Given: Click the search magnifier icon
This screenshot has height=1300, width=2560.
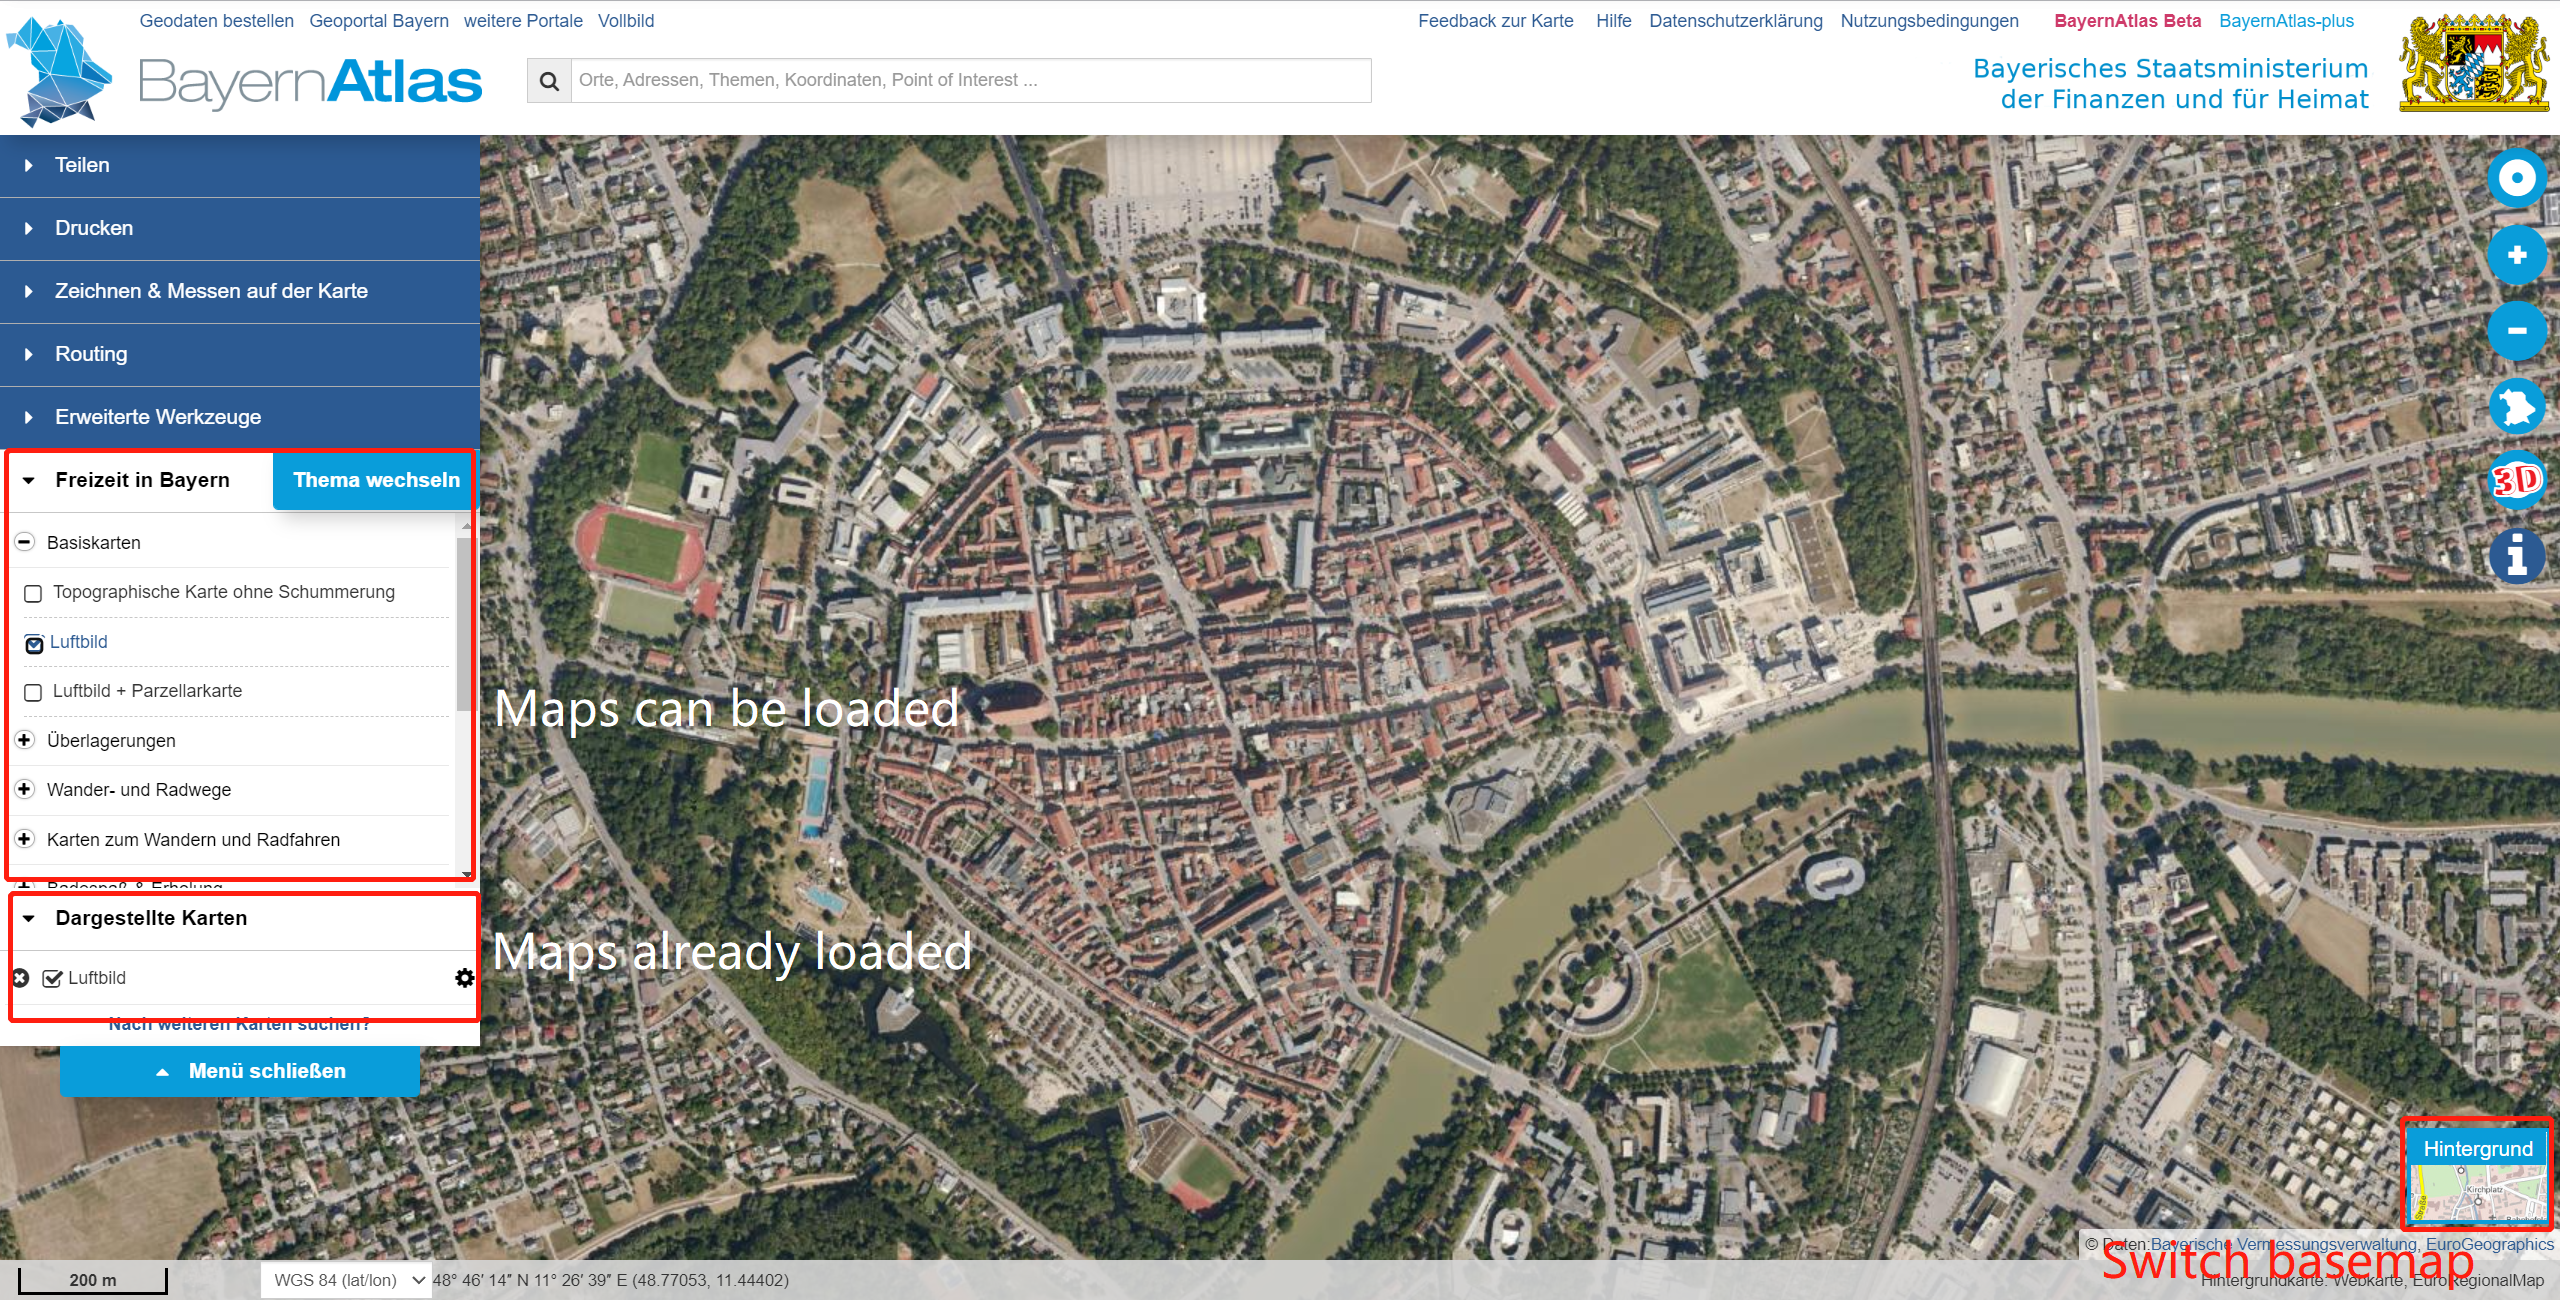Looking at the screenshot, I should [x=549, y=81].
